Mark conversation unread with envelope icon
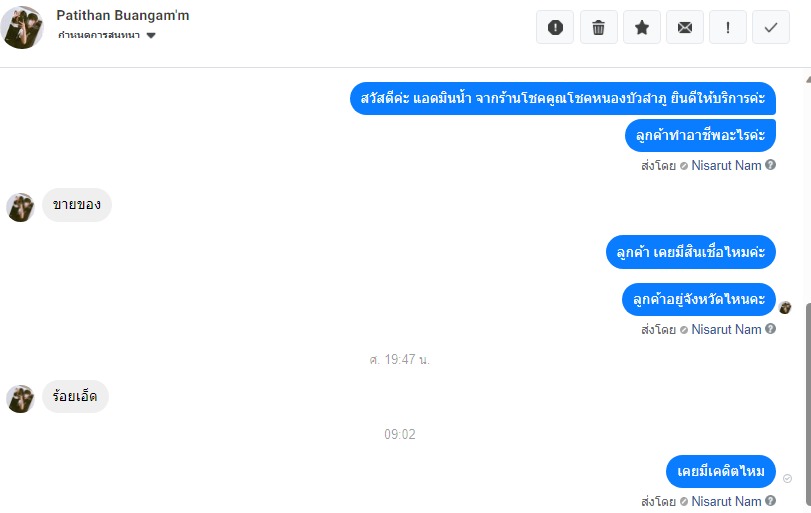811x513 pixels. [685, 27]
